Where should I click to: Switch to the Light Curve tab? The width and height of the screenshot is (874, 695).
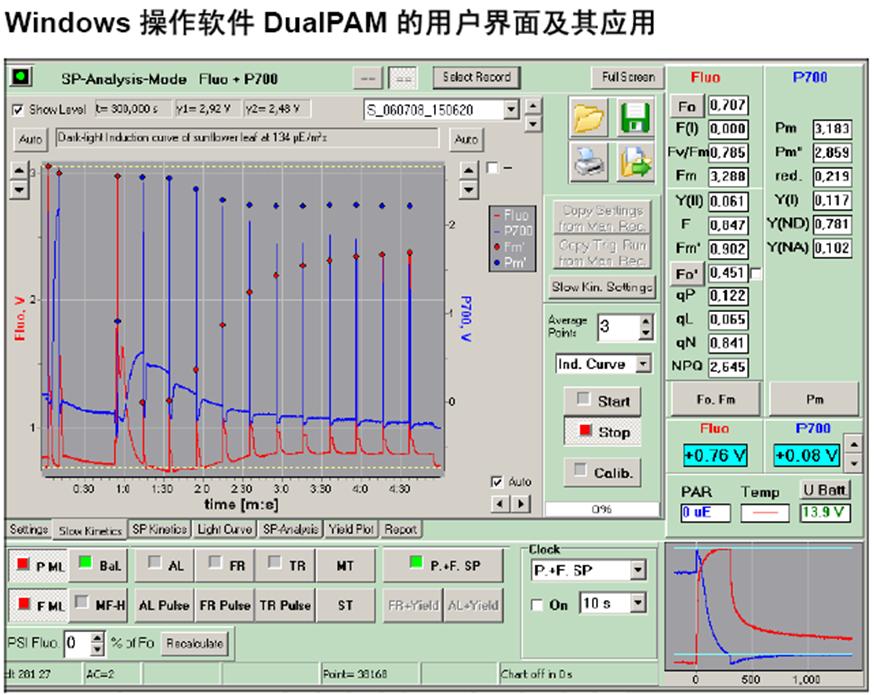pyautogui.click(x=226, y=529)
